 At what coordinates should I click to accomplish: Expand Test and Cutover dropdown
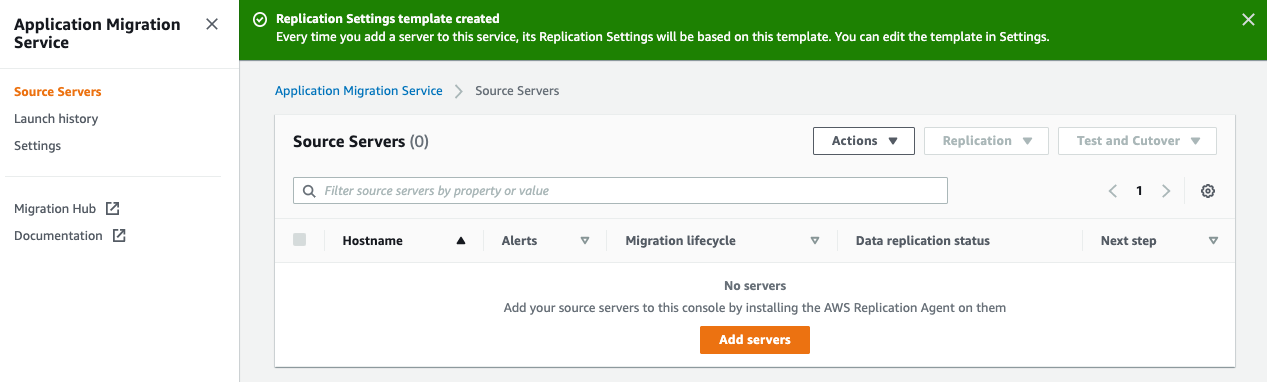[1137, 141]
